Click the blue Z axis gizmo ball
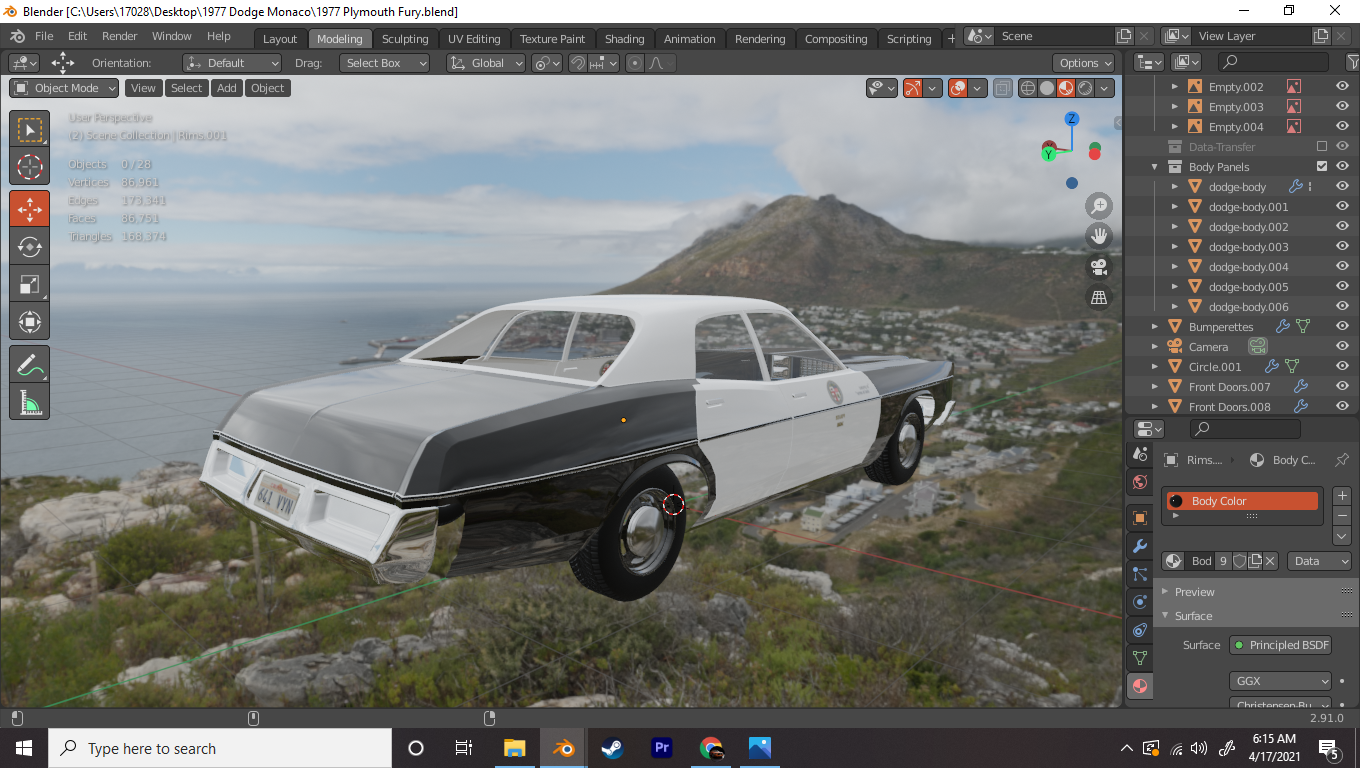The width and height of the screenshot is (1360, 768). coord(1072,119)
